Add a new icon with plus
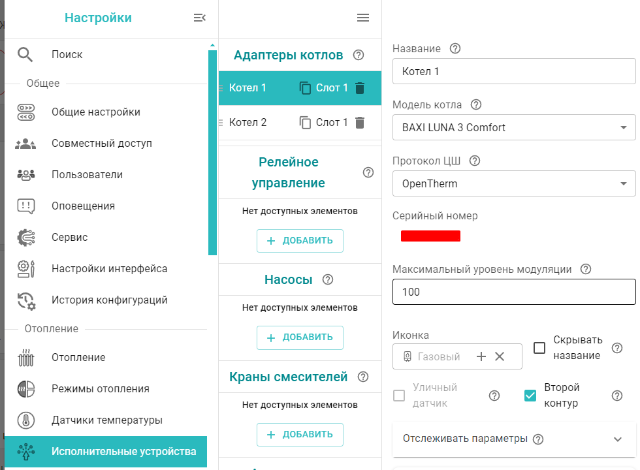The width and height of the screenshot is (640, 470). 481,356
